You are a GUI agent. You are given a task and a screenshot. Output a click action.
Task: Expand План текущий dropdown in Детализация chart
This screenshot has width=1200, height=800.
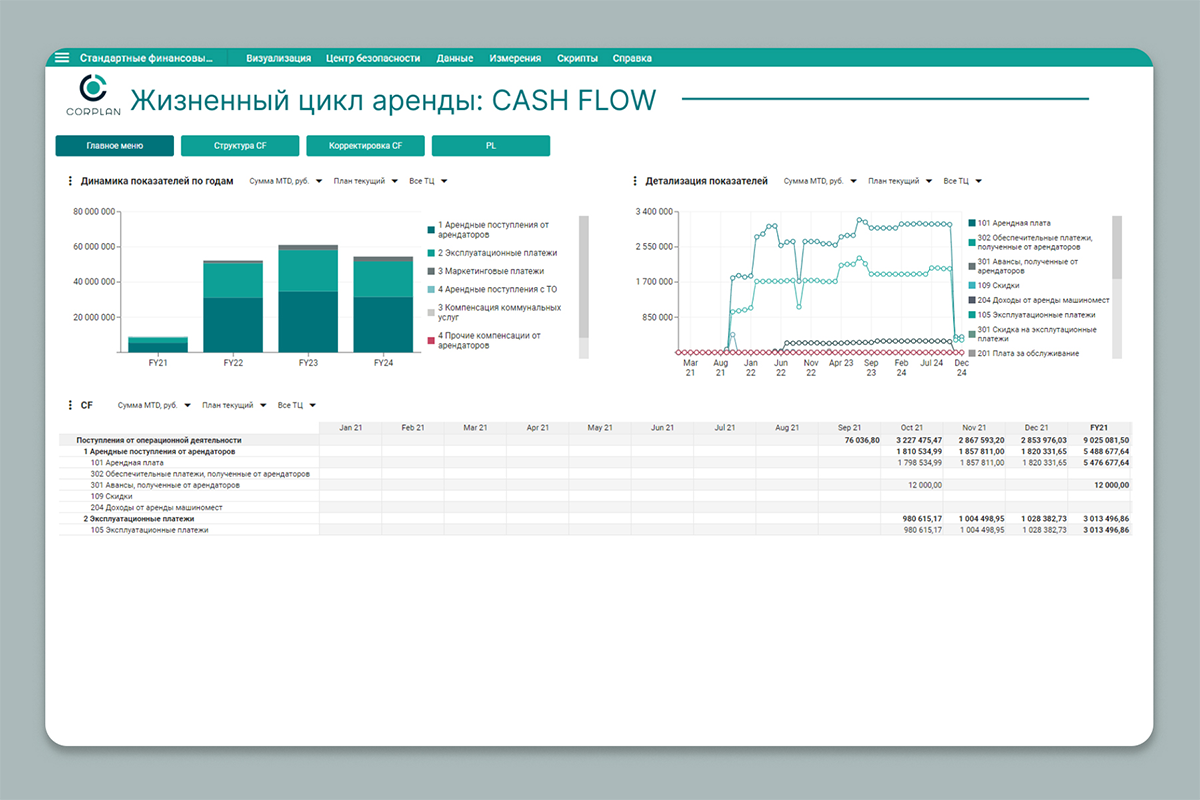coord(899,182)
